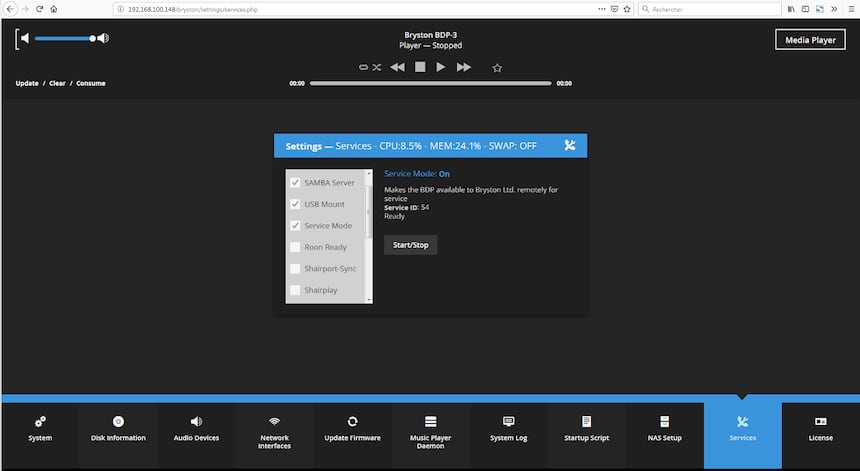This screenshot has width=860, height=471.
Task: Click the services list scroll up arrow
Action: click(369, 173)
